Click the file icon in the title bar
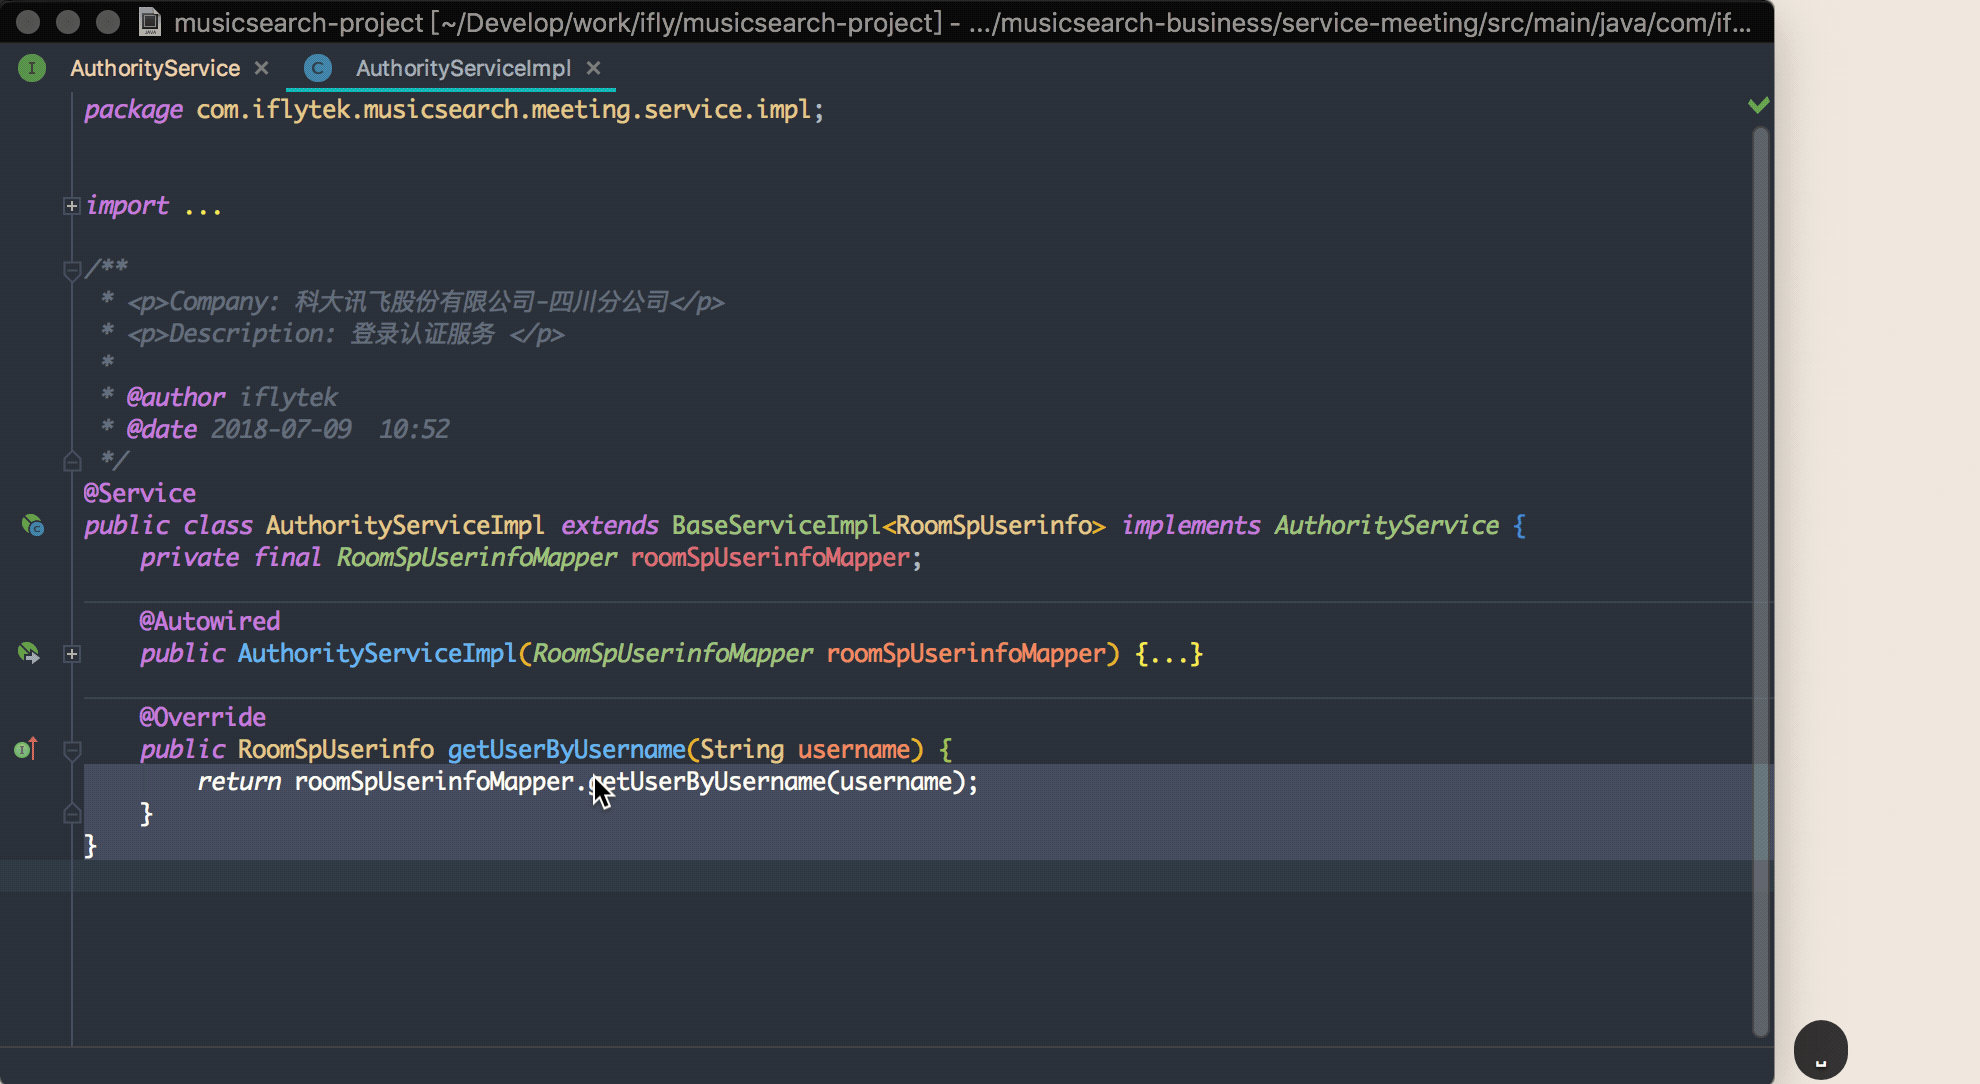This screenshot has width=1980, height=1084. point(150,21)
